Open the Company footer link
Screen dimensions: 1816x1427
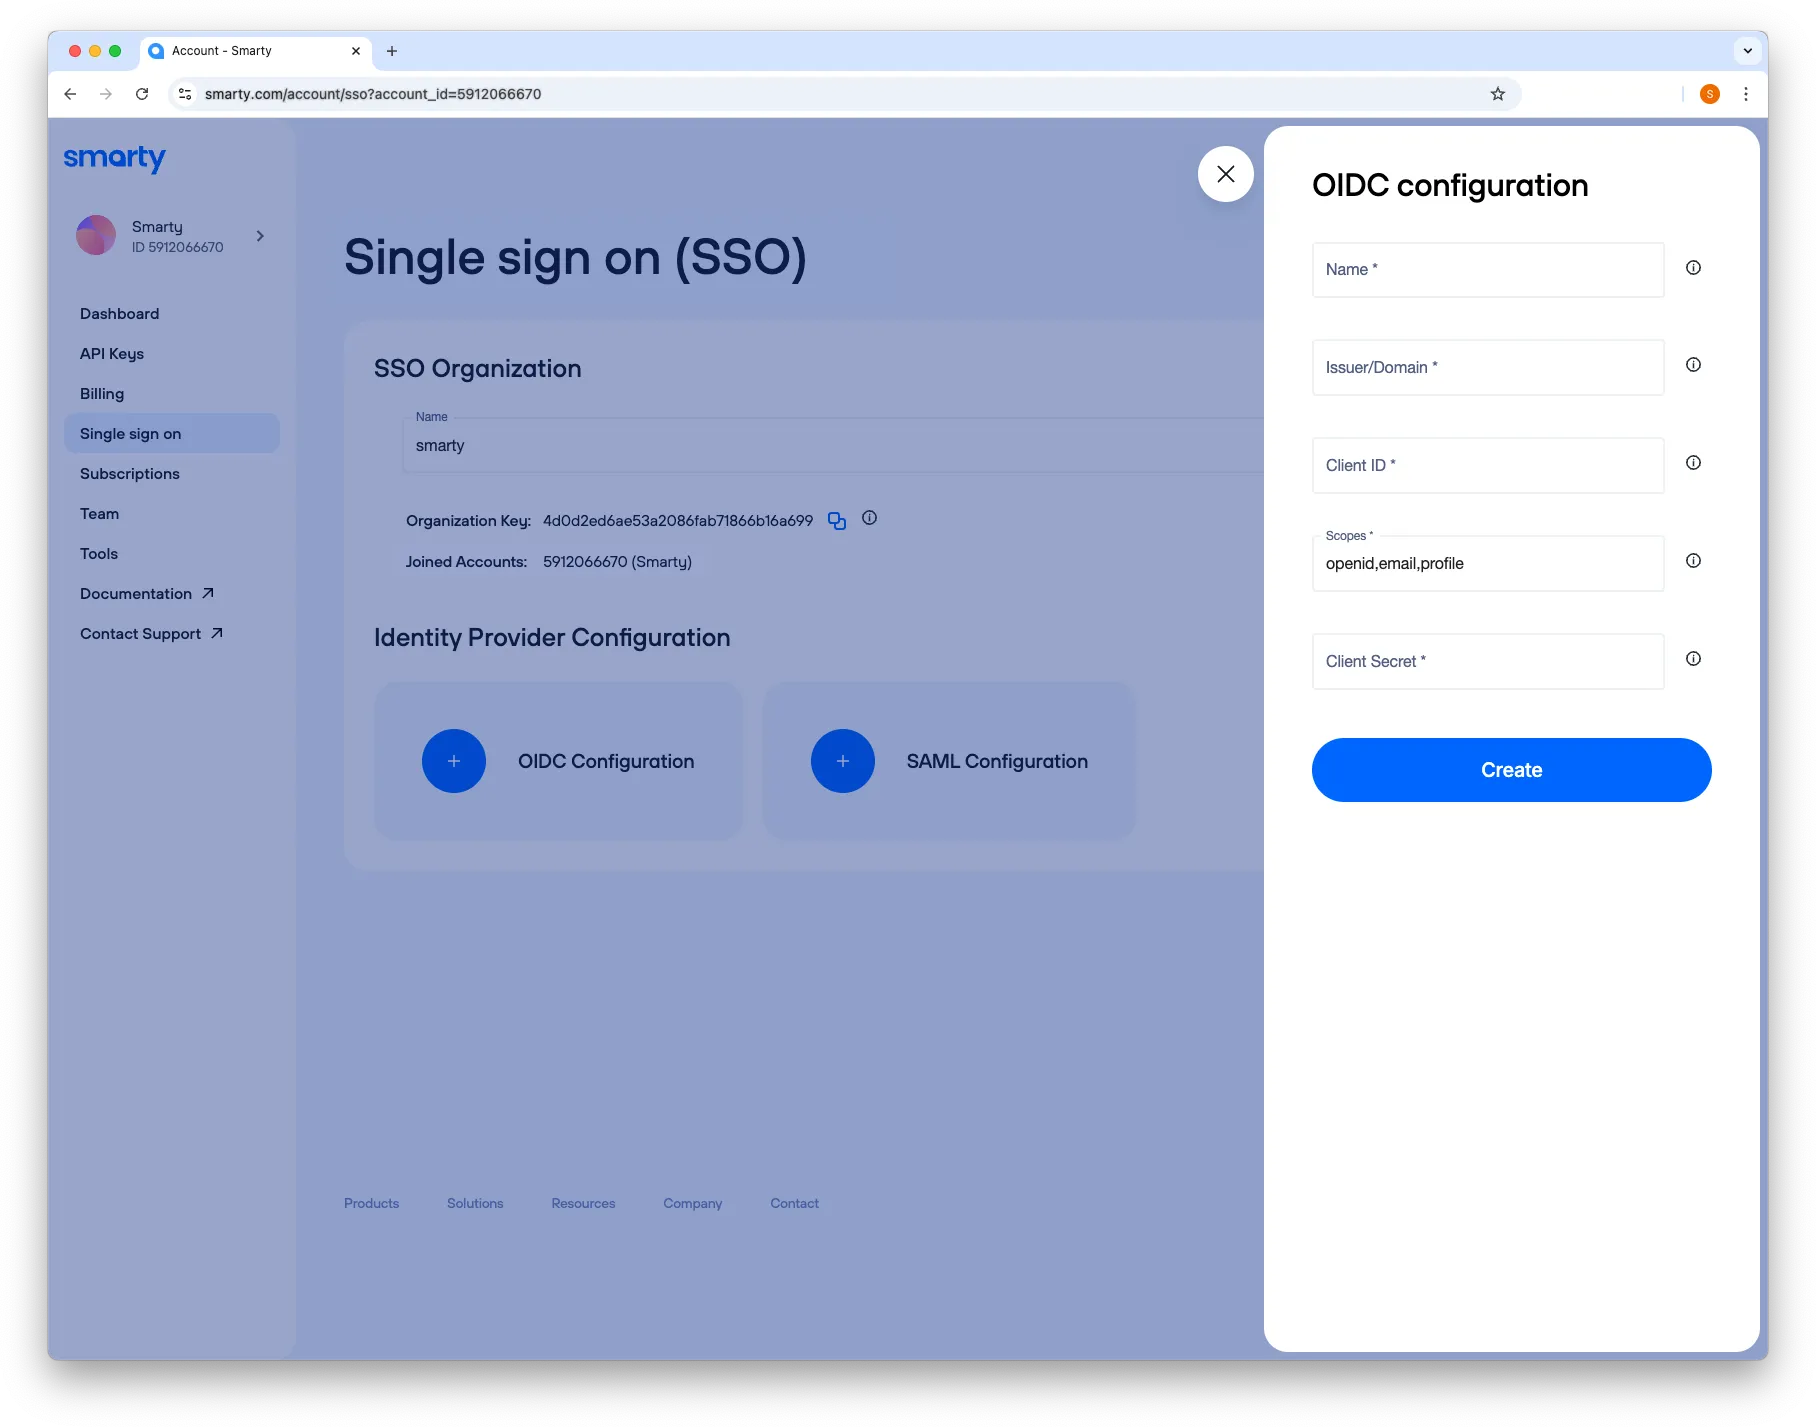click(x=692, y=1204)
